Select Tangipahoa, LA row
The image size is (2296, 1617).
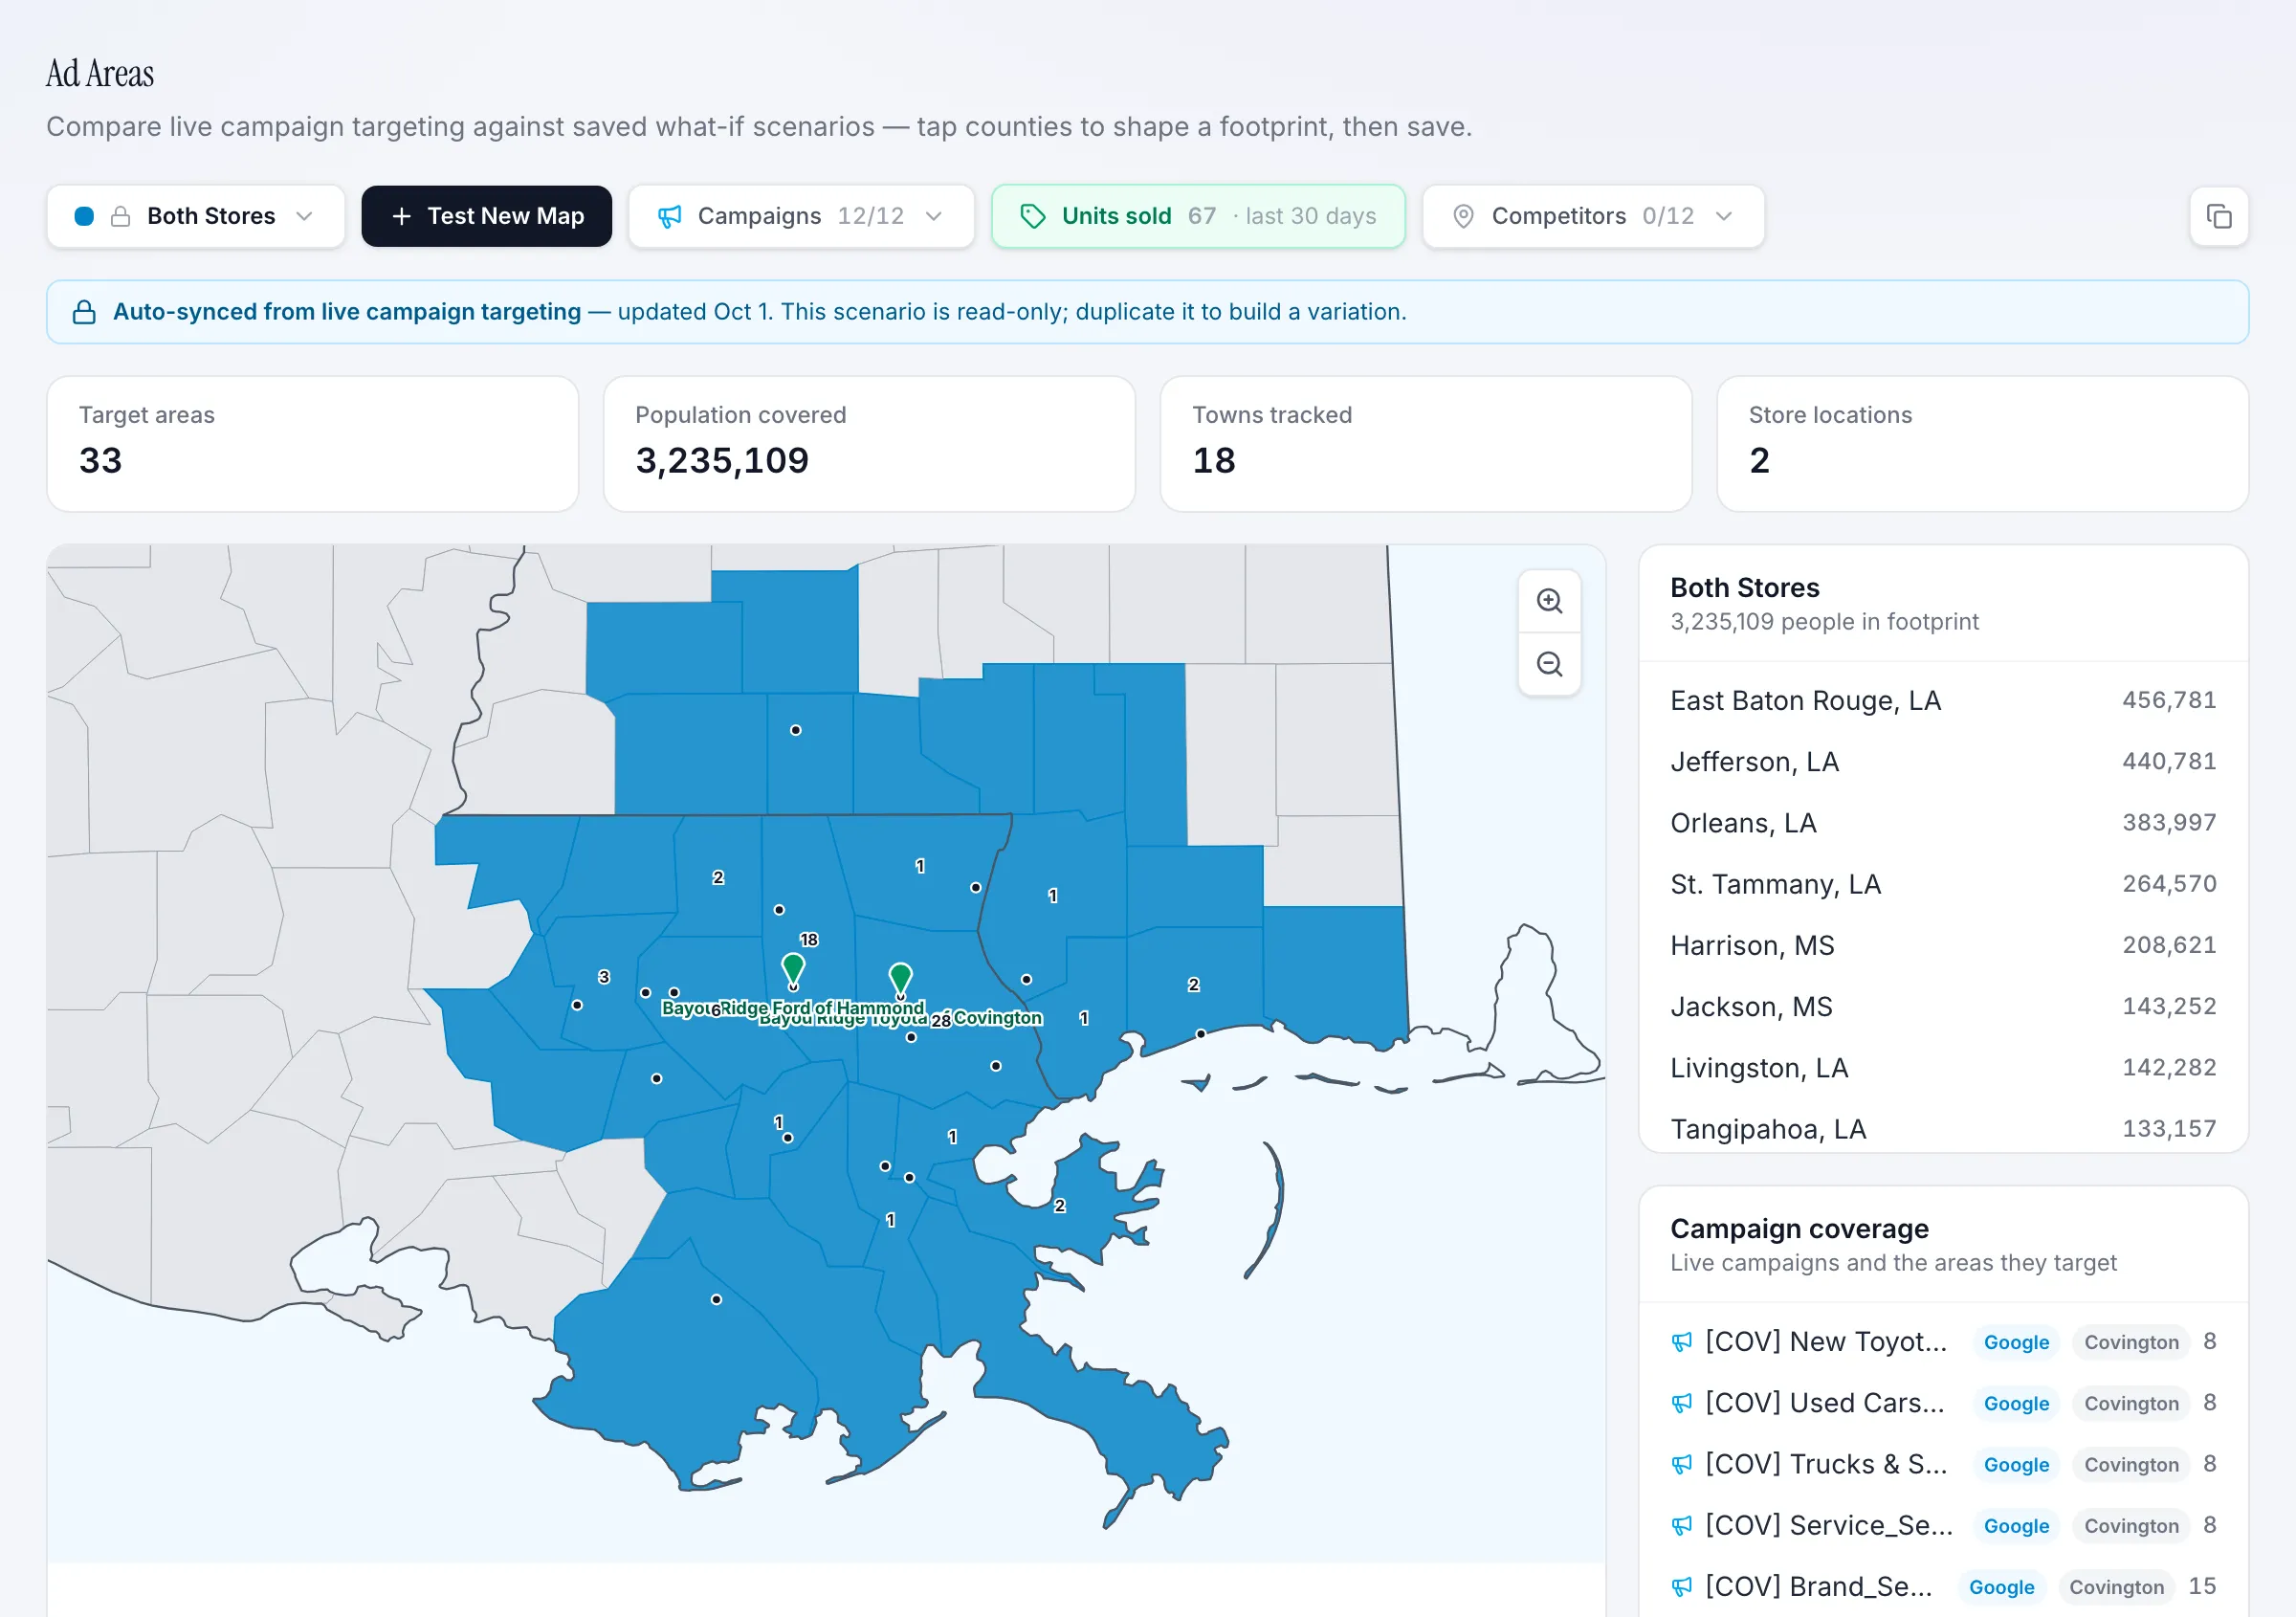1943,1129
